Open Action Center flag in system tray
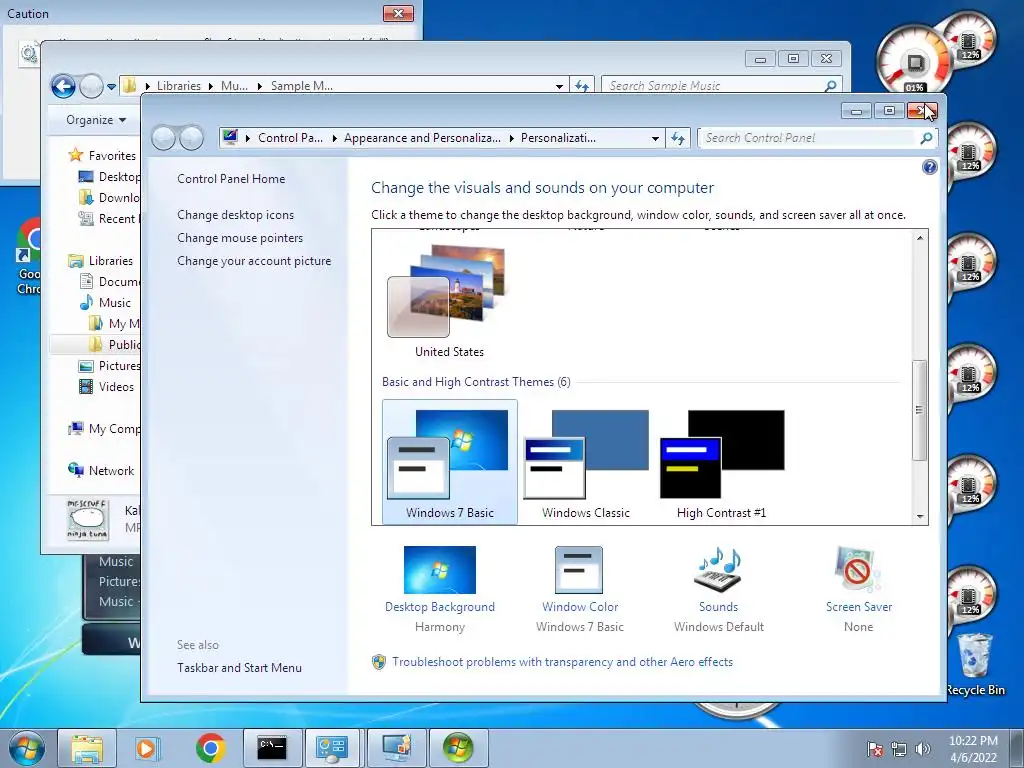Screen dimensions: 1024x768 point(874,749)
